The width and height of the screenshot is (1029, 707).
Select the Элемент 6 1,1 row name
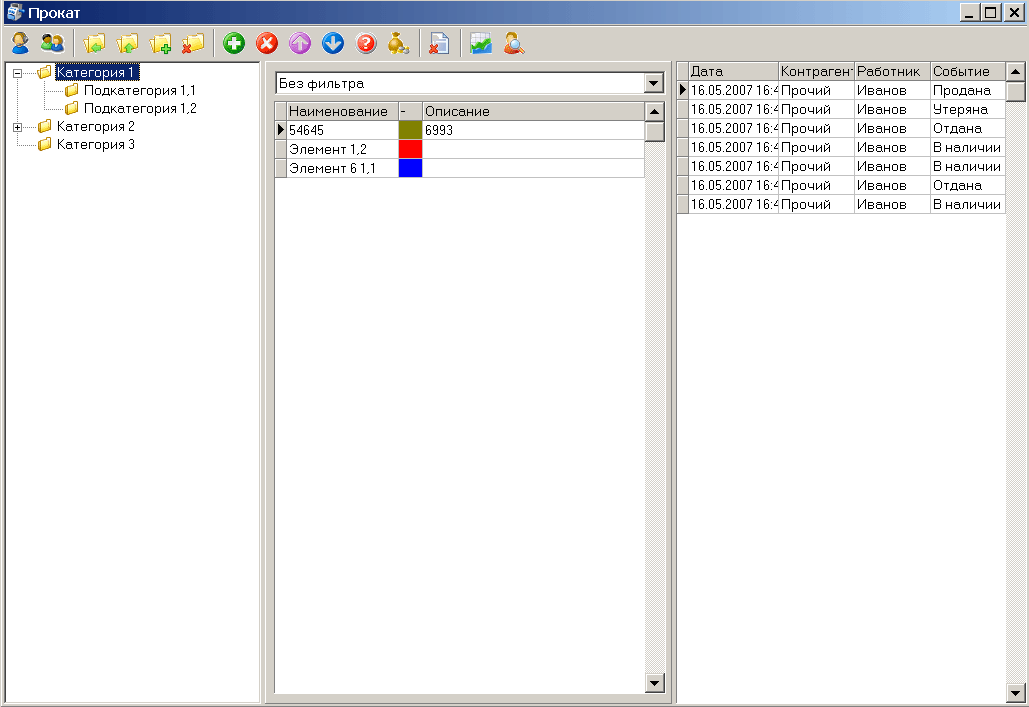coord(343,168)
